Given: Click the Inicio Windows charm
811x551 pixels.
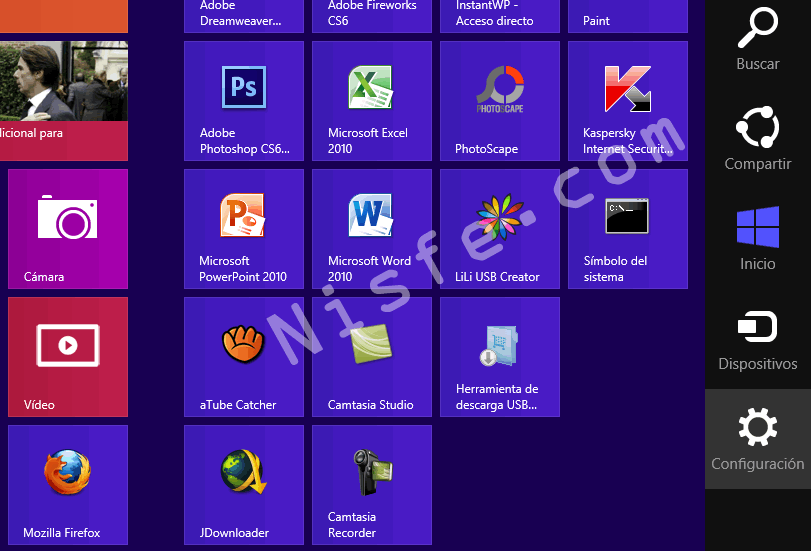Looking at the screenshot, I should (758, 239).
